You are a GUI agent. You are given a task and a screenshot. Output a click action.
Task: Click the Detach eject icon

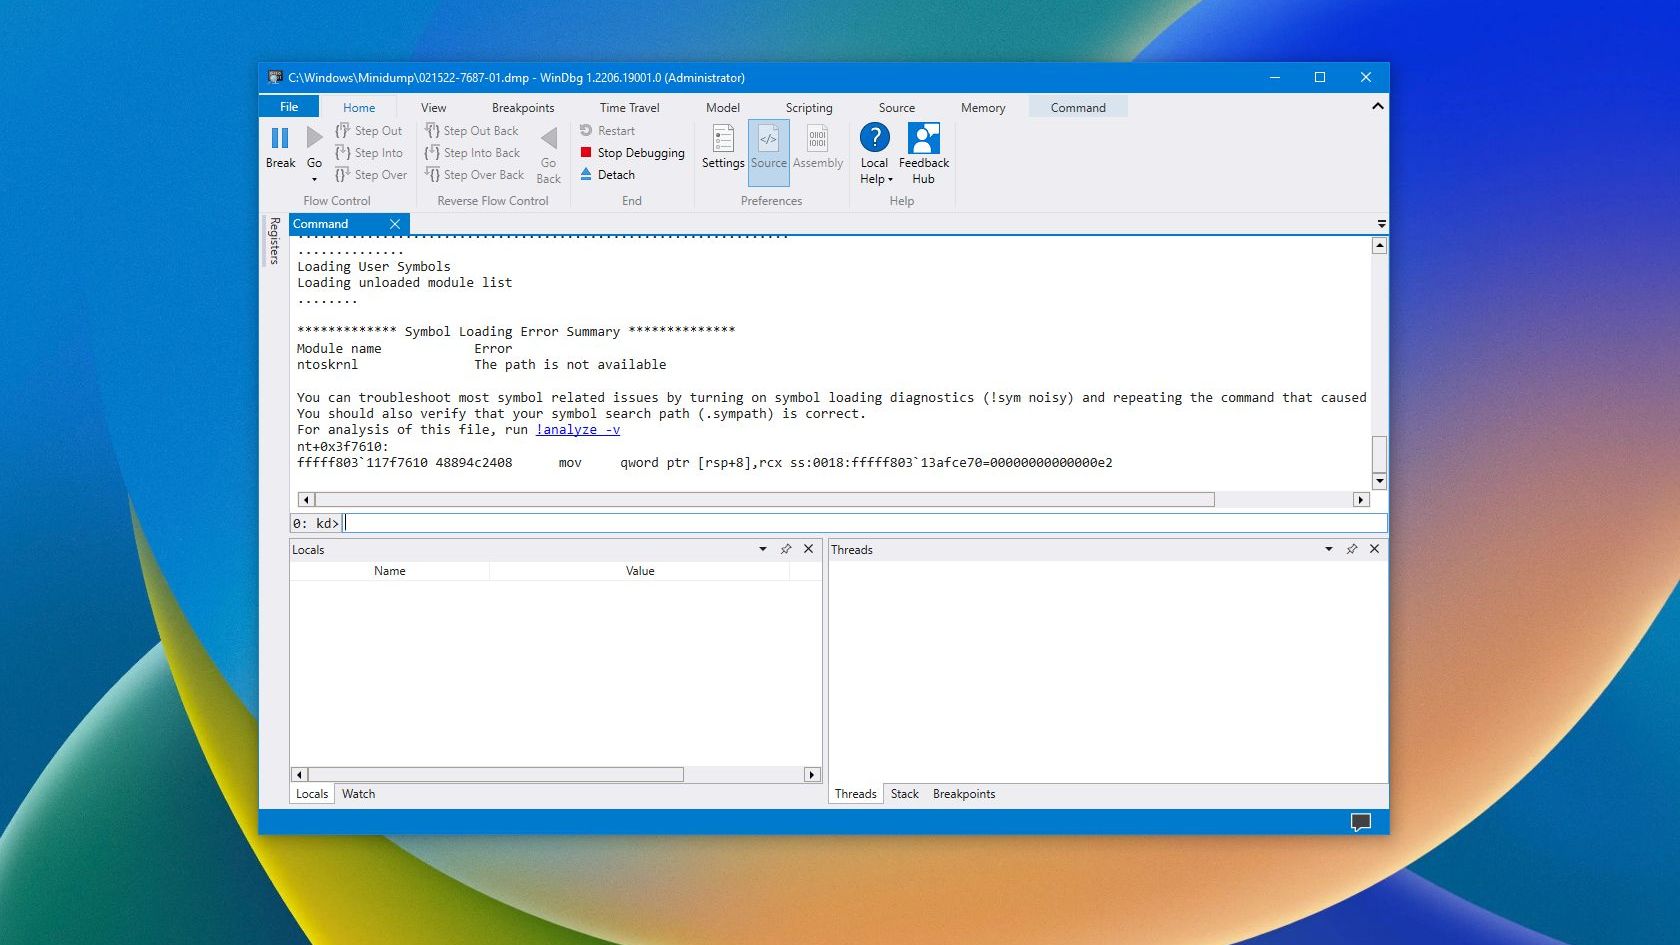(x=586, y=174)
